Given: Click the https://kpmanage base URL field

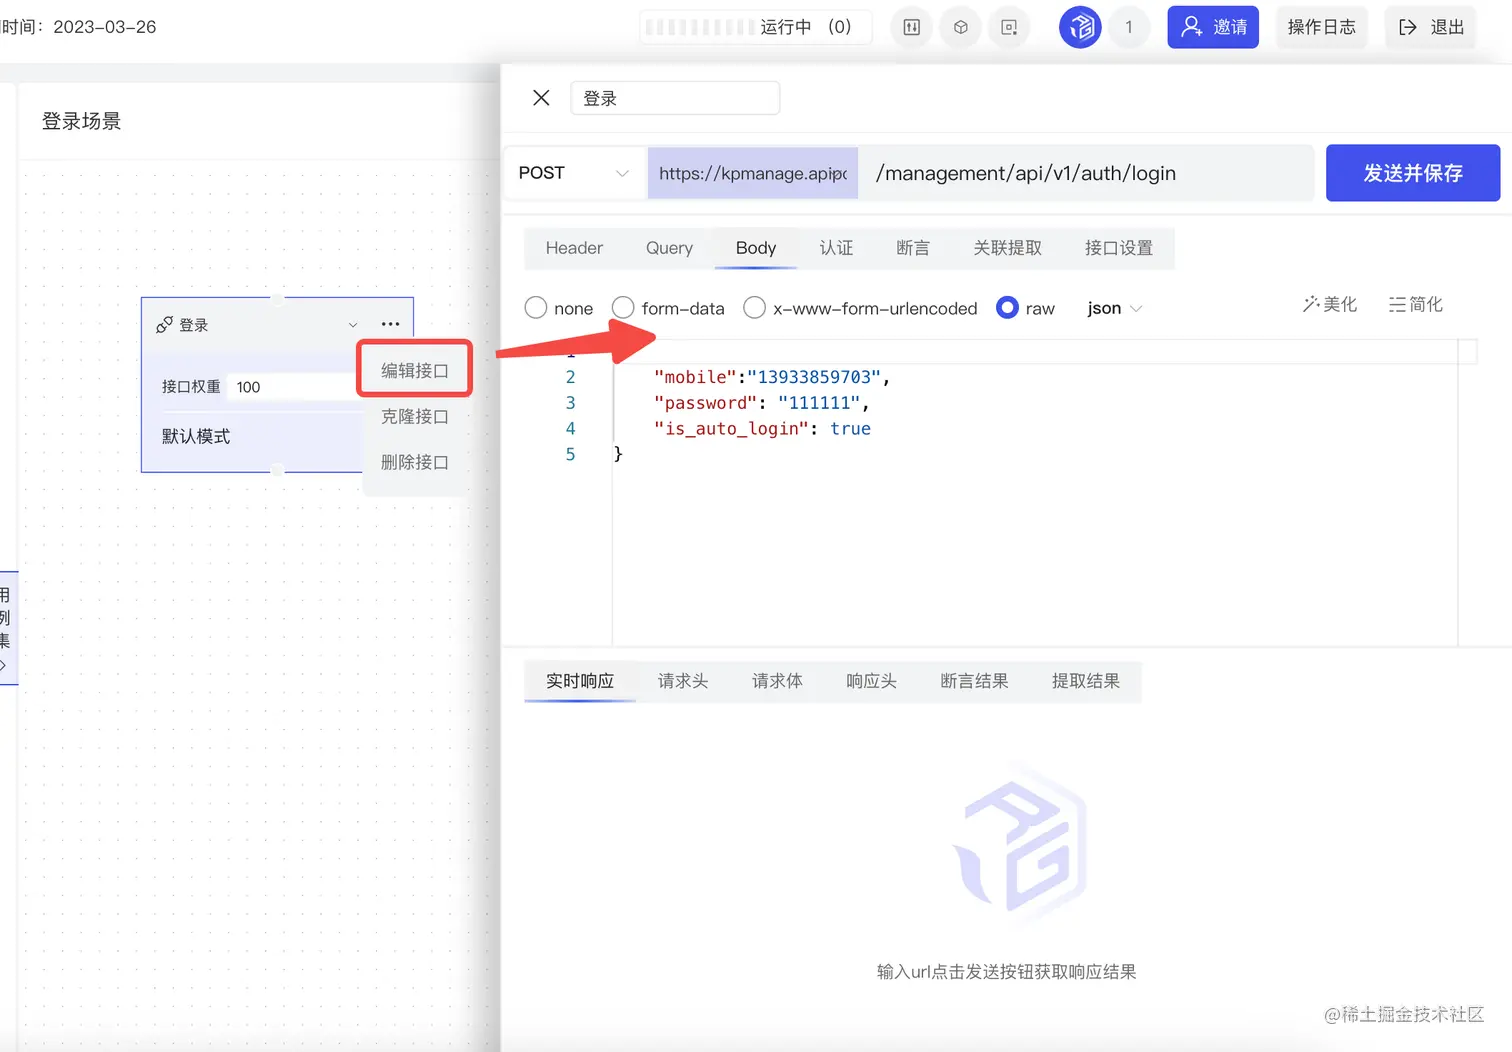Looking at the screenshot, I should pos(753,173).
